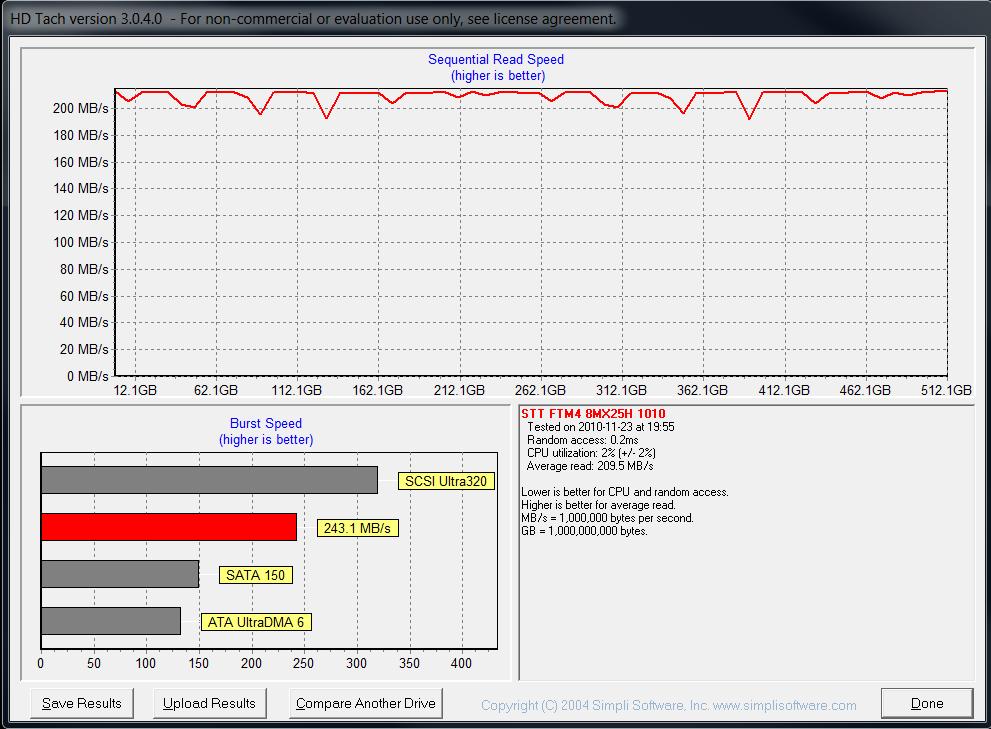Click the gray ATA UltraDMA 6 bar
Image resolution: width=991 pixels, height=729 pixels.
coord(111,621)
